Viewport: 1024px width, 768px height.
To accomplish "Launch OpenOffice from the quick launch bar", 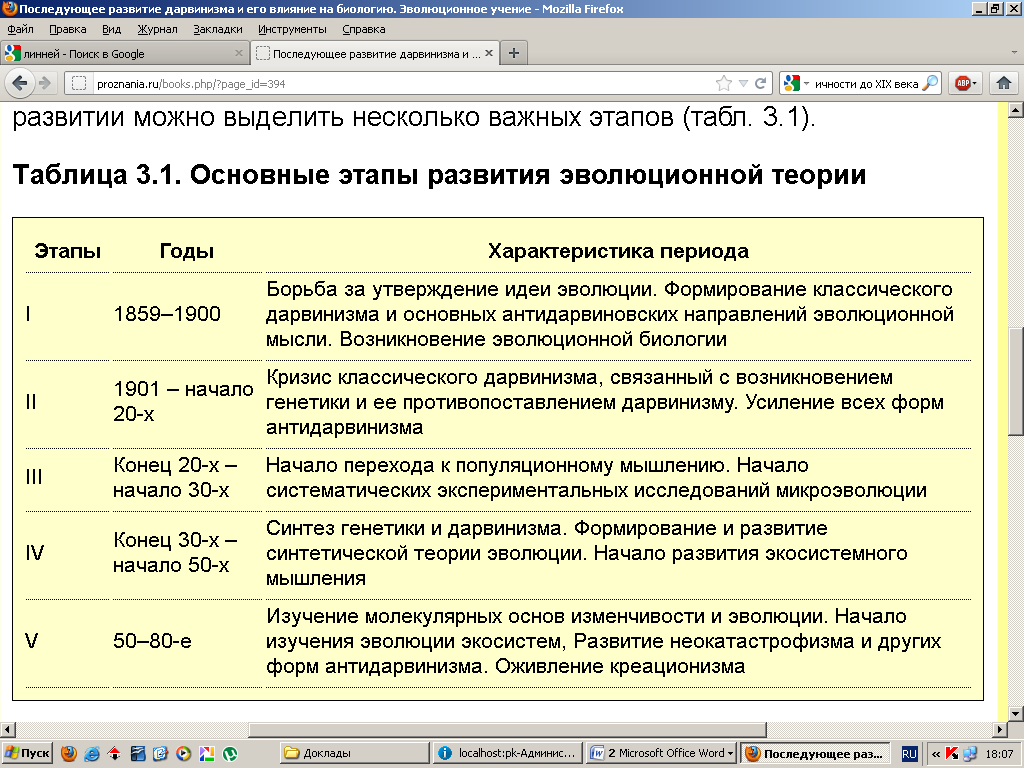I will pos(137,754).
